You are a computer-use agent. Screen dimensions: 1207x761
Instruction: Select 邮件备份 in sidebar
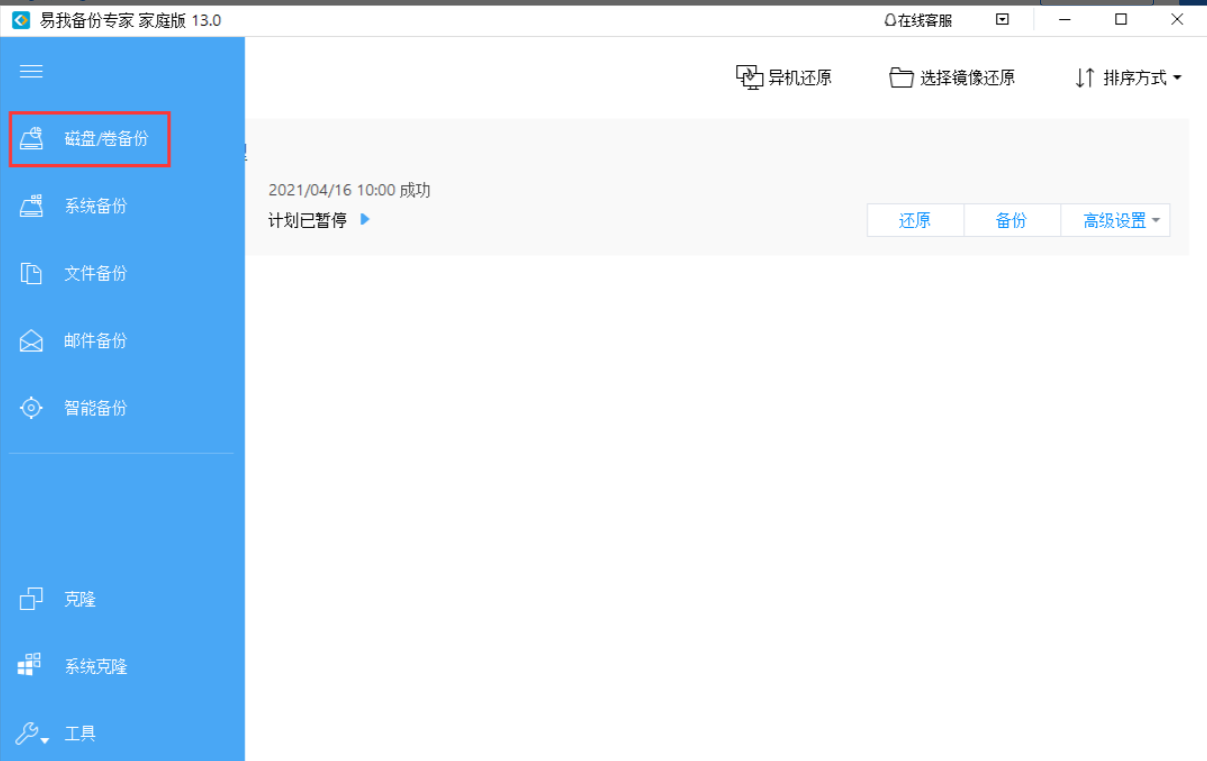(x=96, y=341)
